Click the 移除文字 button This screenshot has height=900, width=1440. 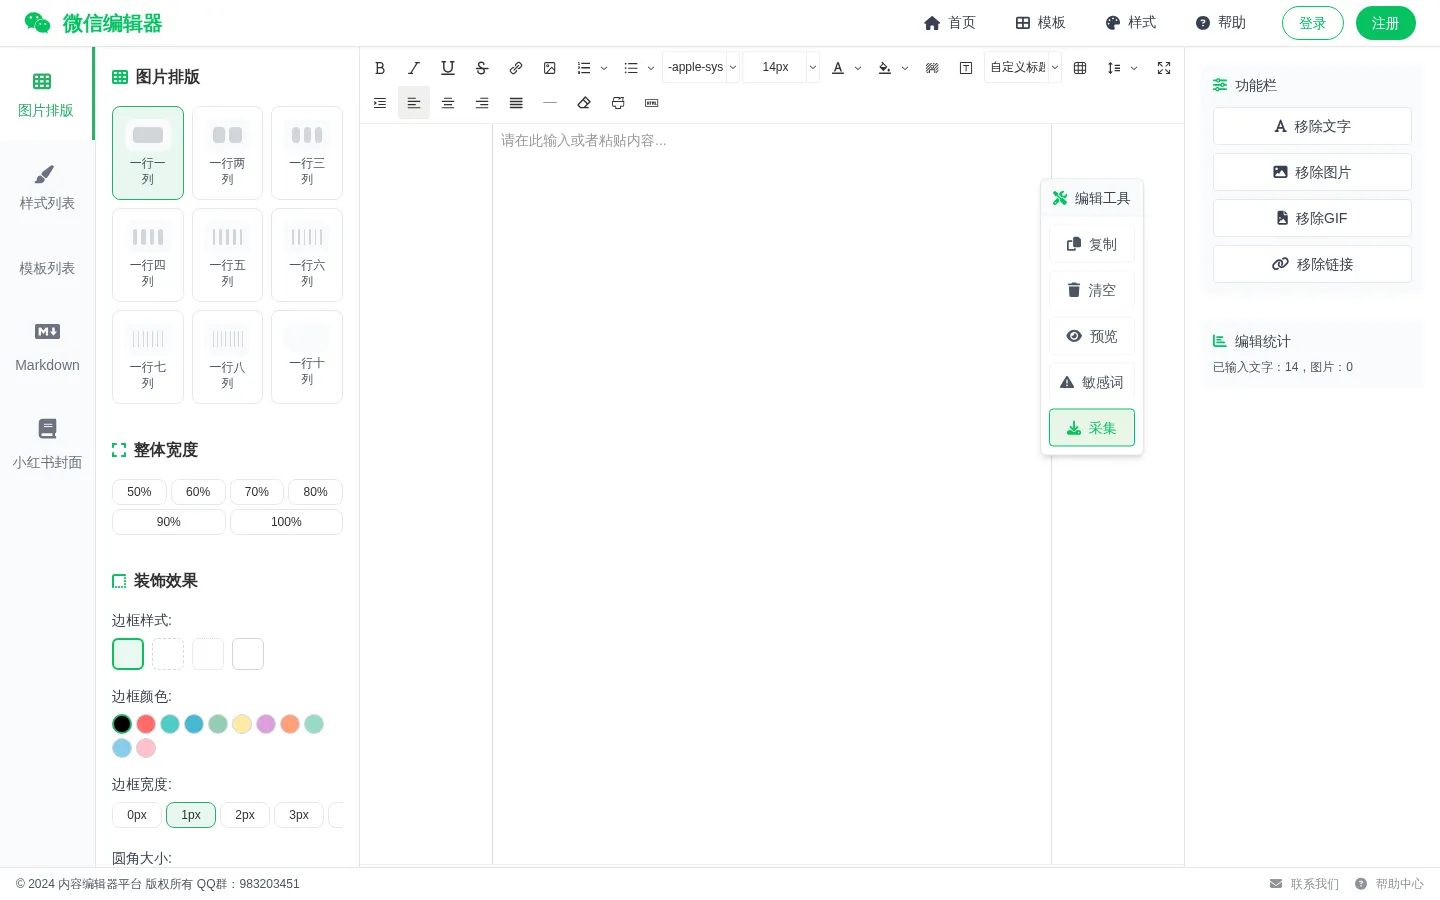(x=1312, y=126)
